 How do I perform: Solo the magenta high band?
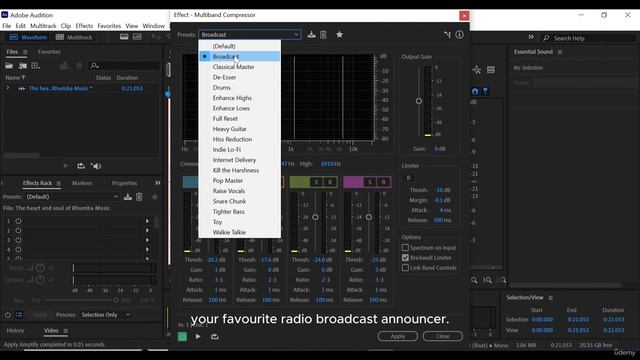[369, 182]
